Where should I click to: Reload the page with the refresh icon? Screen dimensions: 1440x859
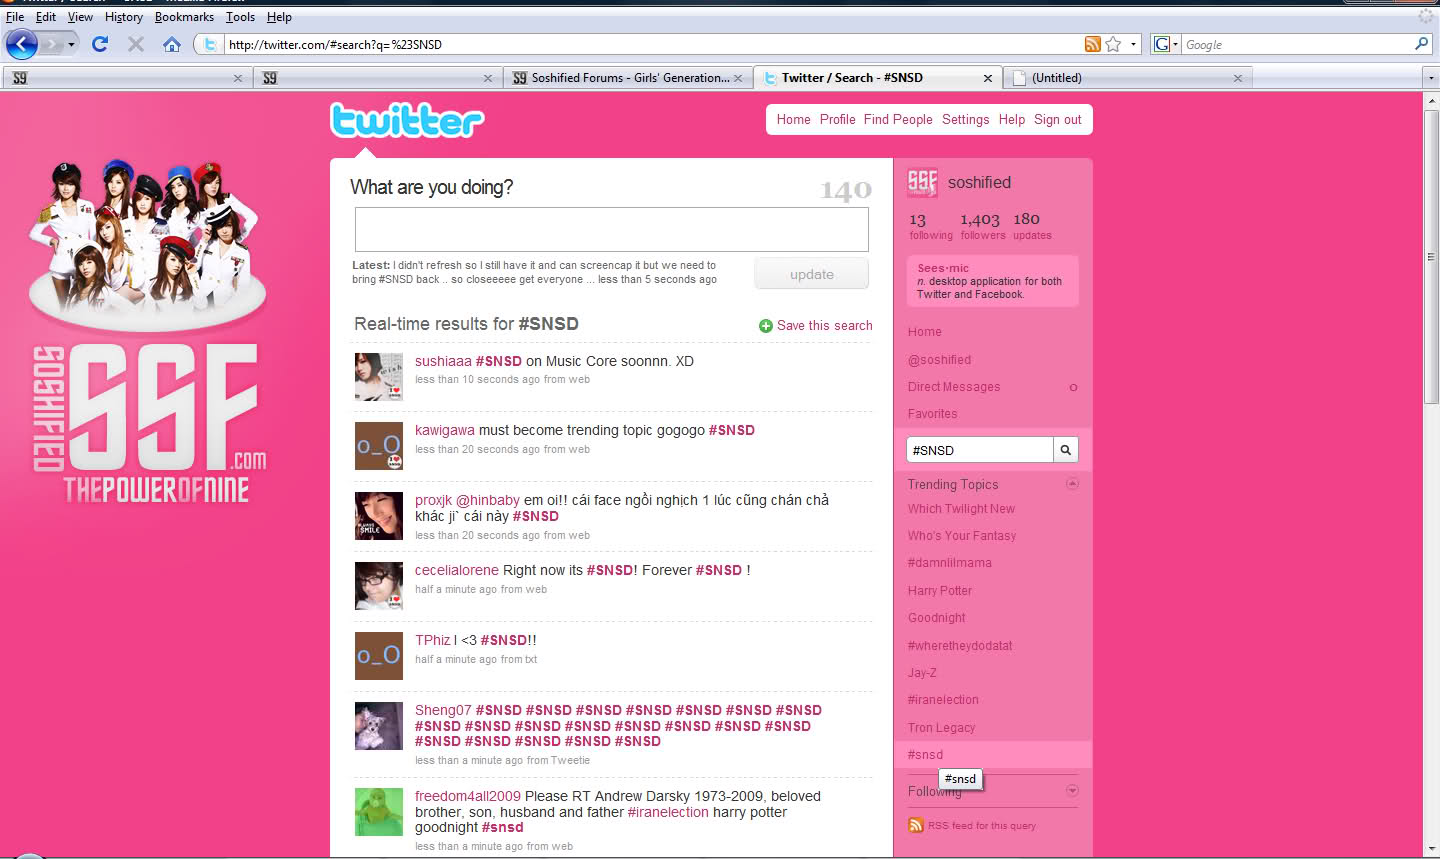point(99,44)
